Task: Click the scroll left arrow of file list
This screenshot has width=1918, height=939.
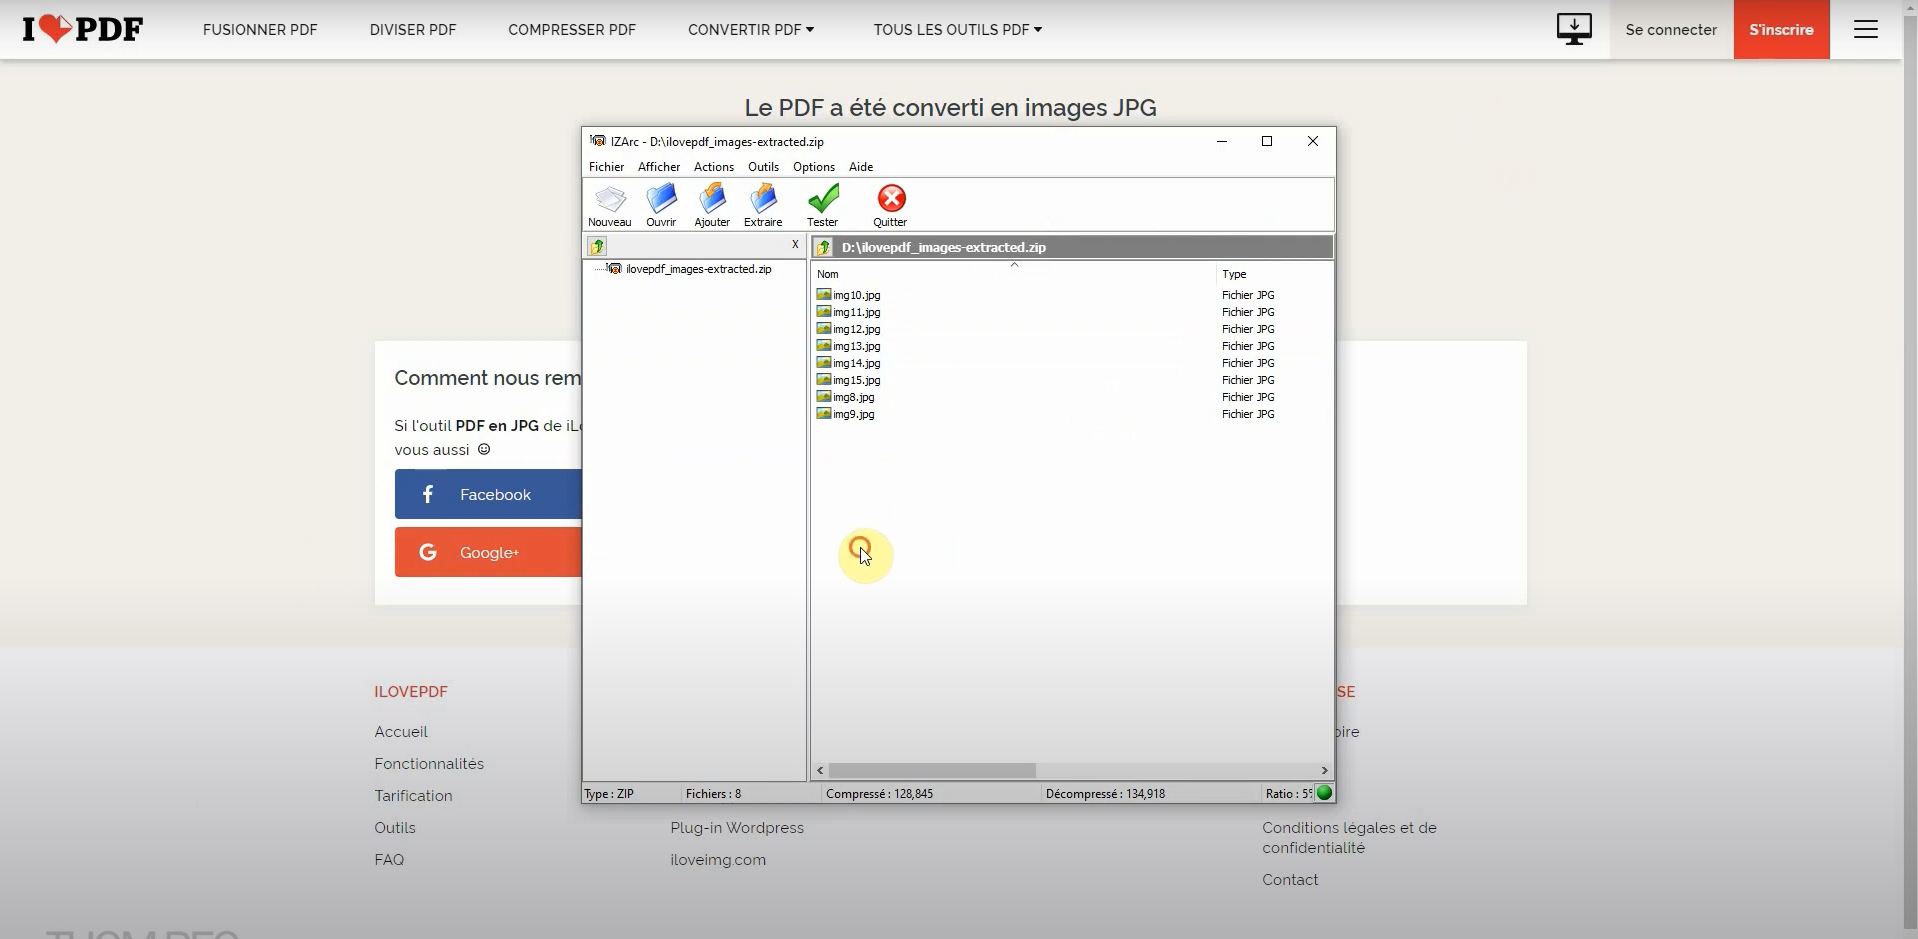Action: (820, 770)
